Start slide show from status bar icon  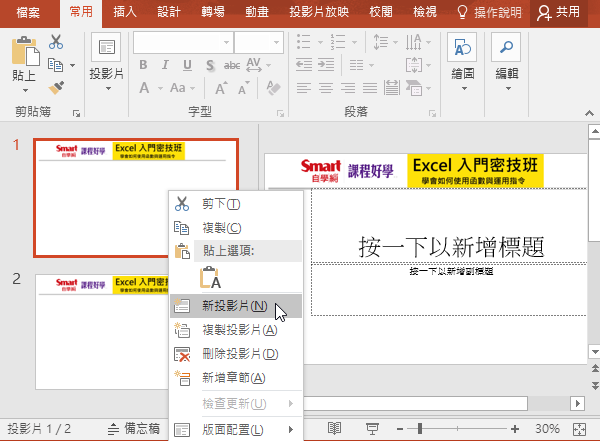(372, 429)
